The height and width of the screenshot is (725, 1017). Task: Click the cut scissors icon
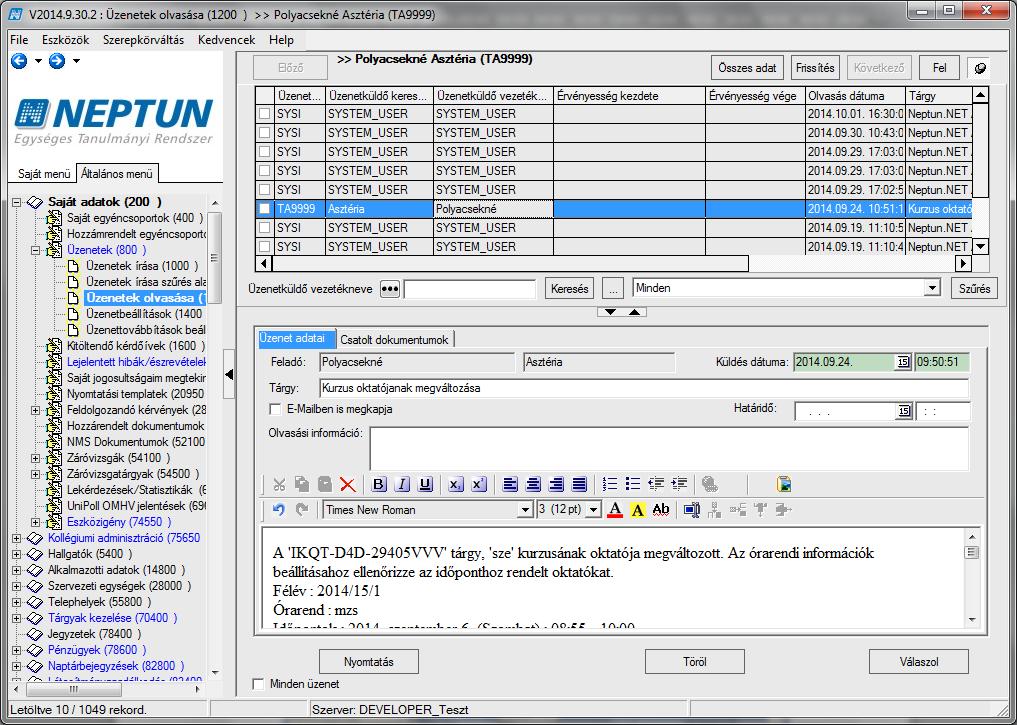point(280,484)
